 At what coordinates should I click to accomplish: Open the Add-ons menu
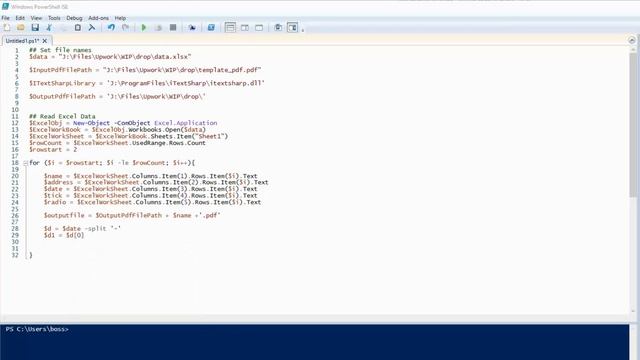pyautogui.click(x=98, y=18)
